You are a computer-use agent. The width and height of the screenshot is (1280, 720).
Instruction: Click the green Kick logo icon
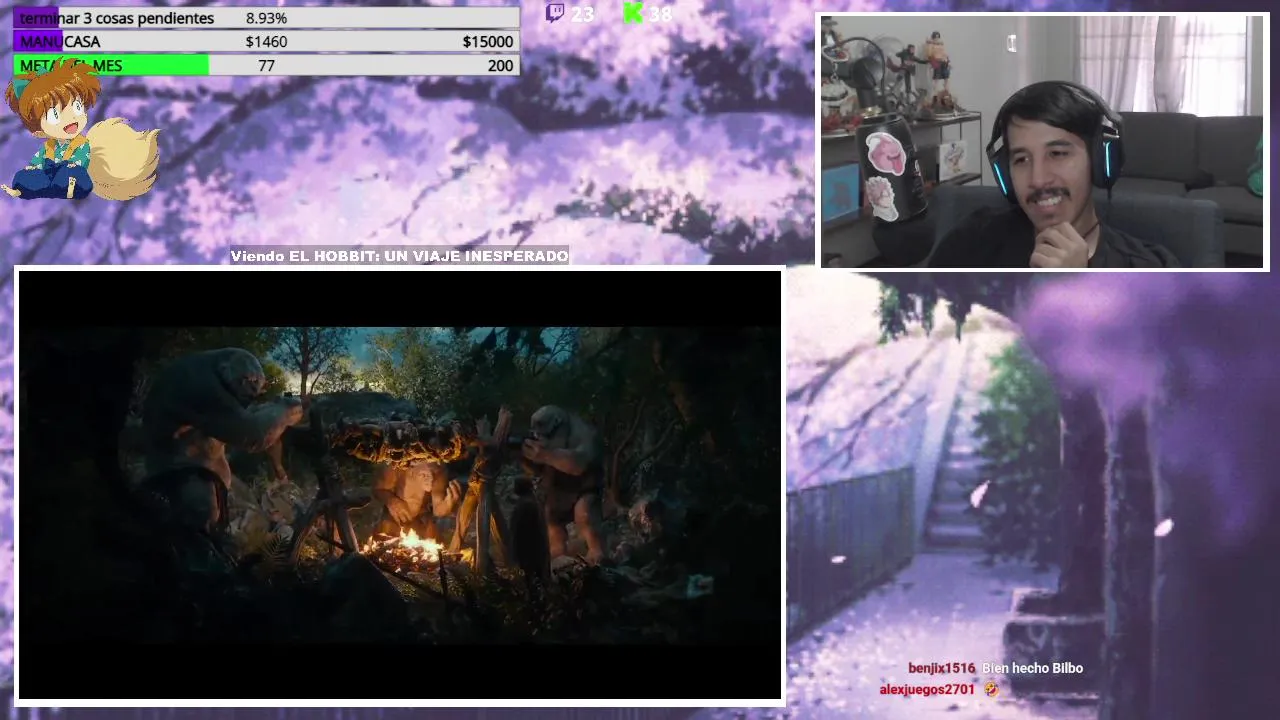[x=632, y=13]
